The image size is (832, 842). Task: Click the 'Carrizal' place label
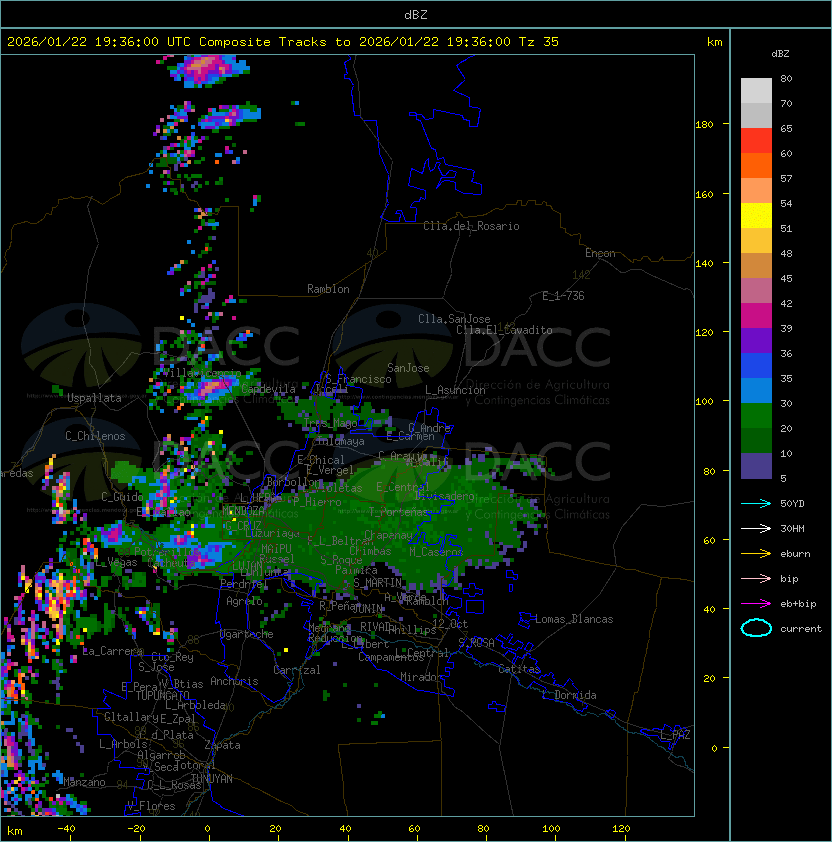tap(297, 670)
